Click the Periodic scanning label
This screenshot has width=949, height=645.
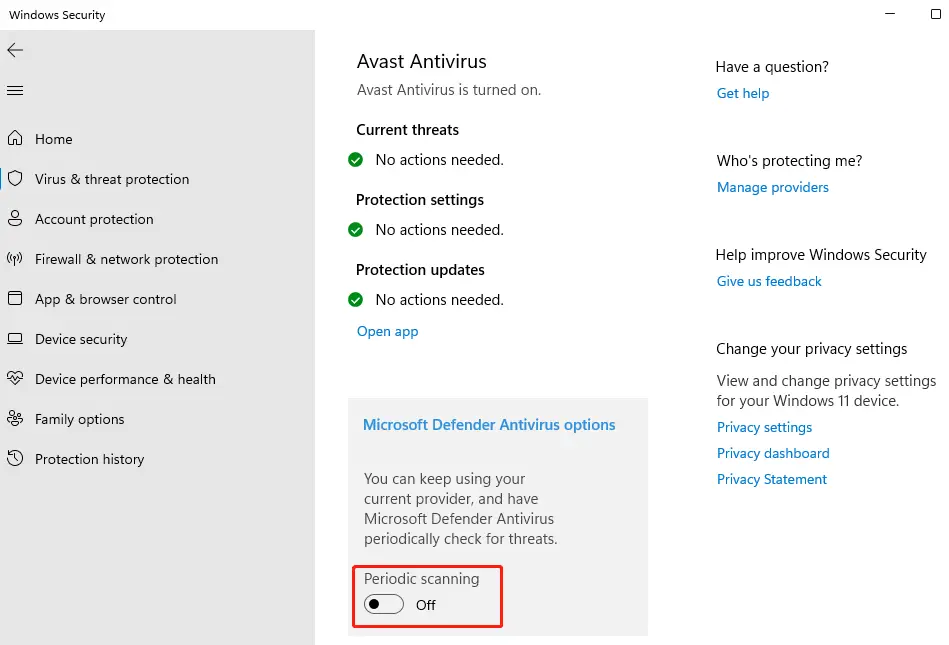click(x=421, y=578)
